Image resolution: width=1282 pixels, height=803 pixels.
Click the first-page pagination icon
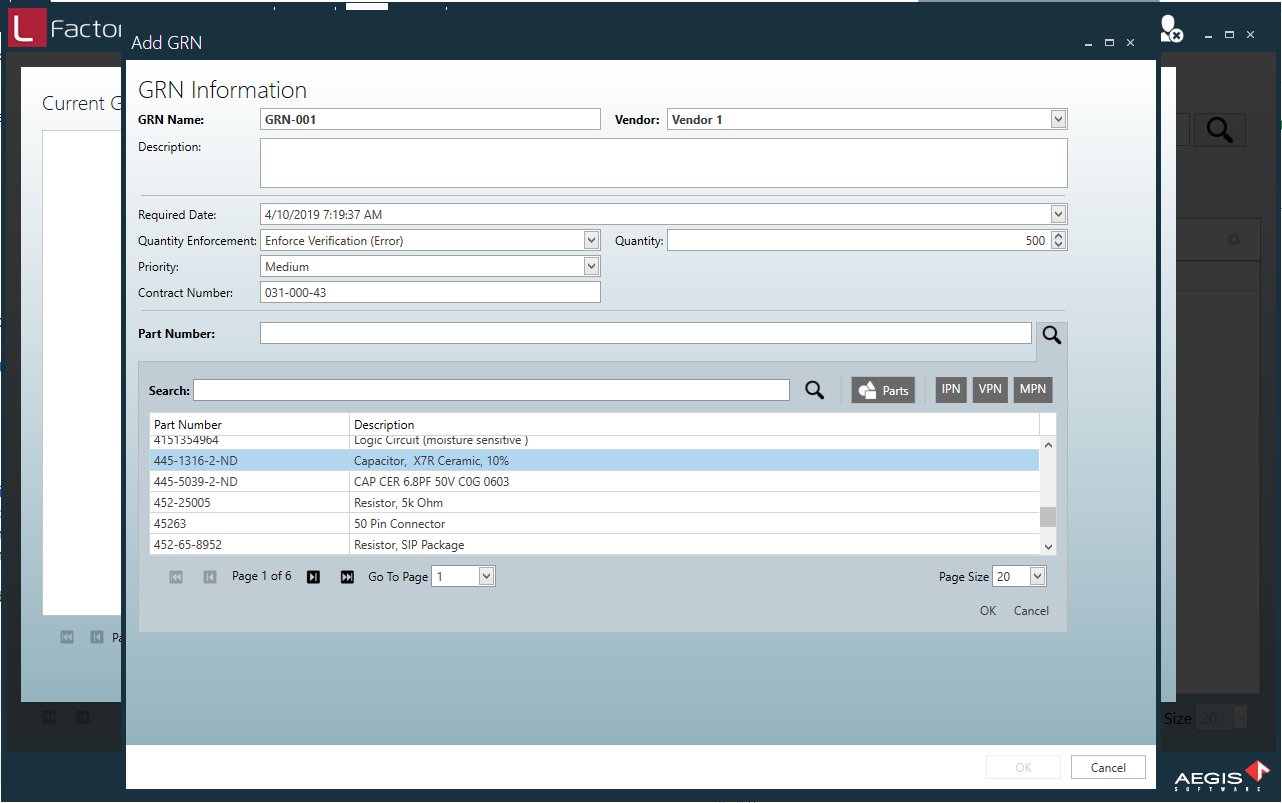pos(176,576)
